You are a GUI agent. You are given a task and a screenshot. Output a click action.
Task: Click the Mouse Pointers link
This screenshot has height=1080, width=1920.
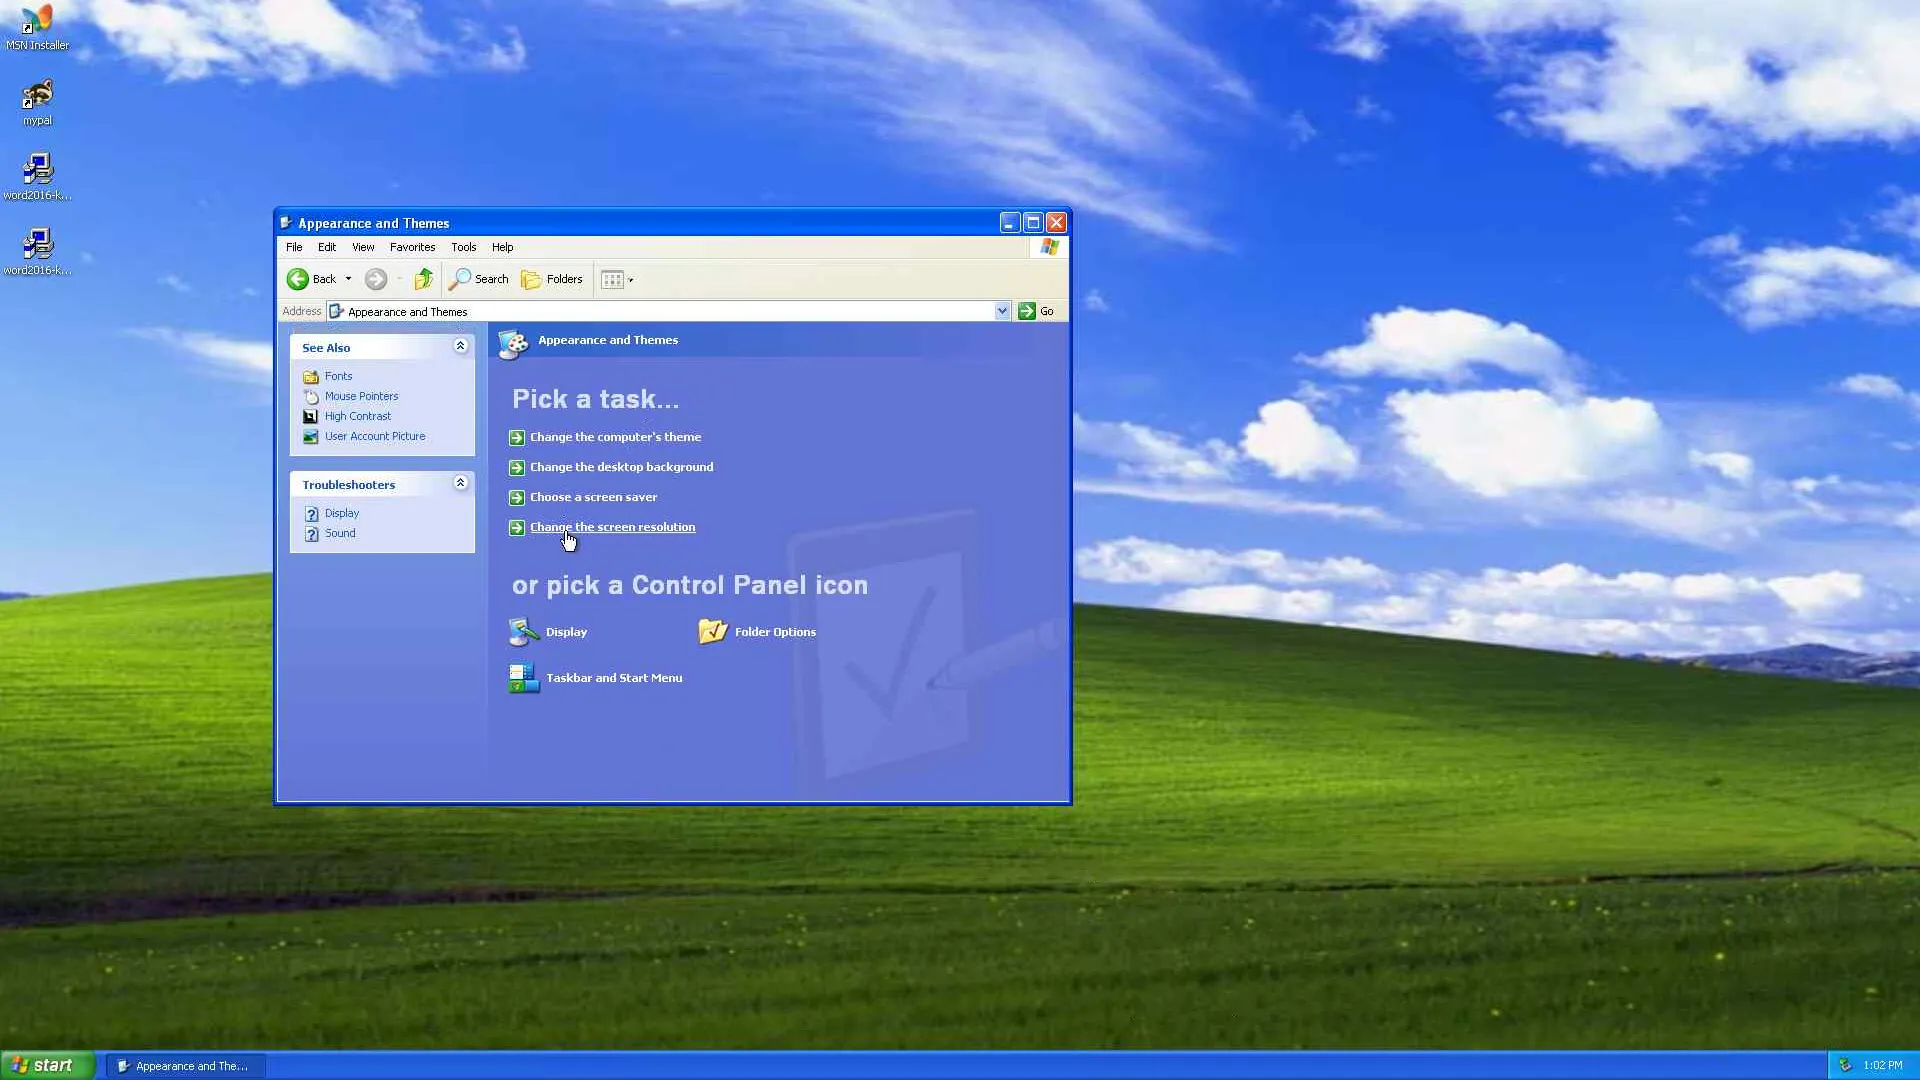click(361, 396)
